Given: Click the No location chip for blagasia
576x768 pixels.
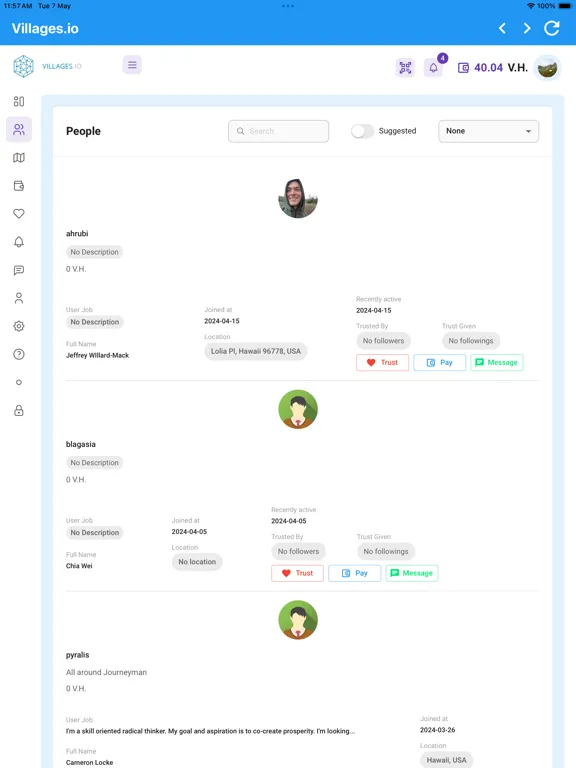Looking at the screenshot, I should (x=197, y=562).
